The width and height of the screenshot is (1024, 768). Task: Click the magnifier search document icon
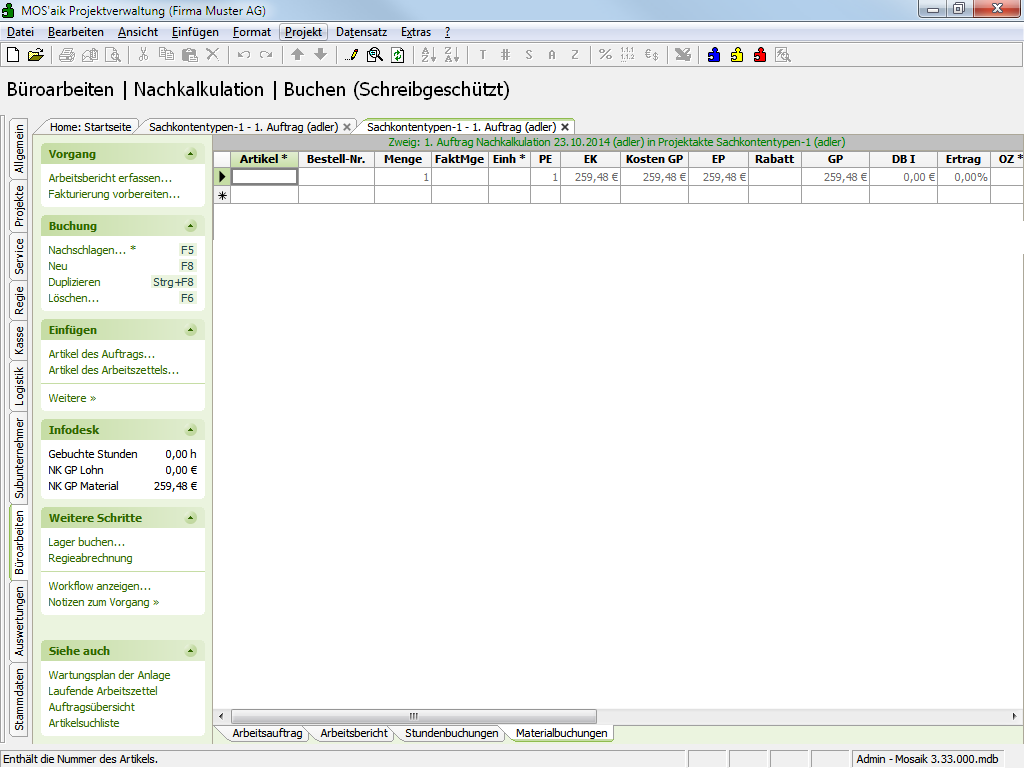(x=374, y=55)
